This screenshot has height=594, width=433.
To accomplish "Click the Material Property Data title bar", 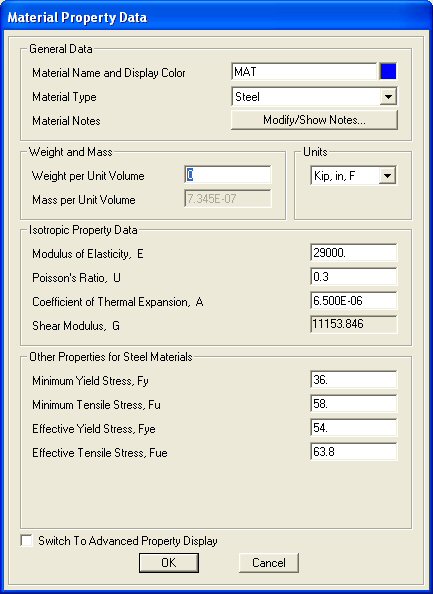I will pyautogui.click(x=216, y=17).
